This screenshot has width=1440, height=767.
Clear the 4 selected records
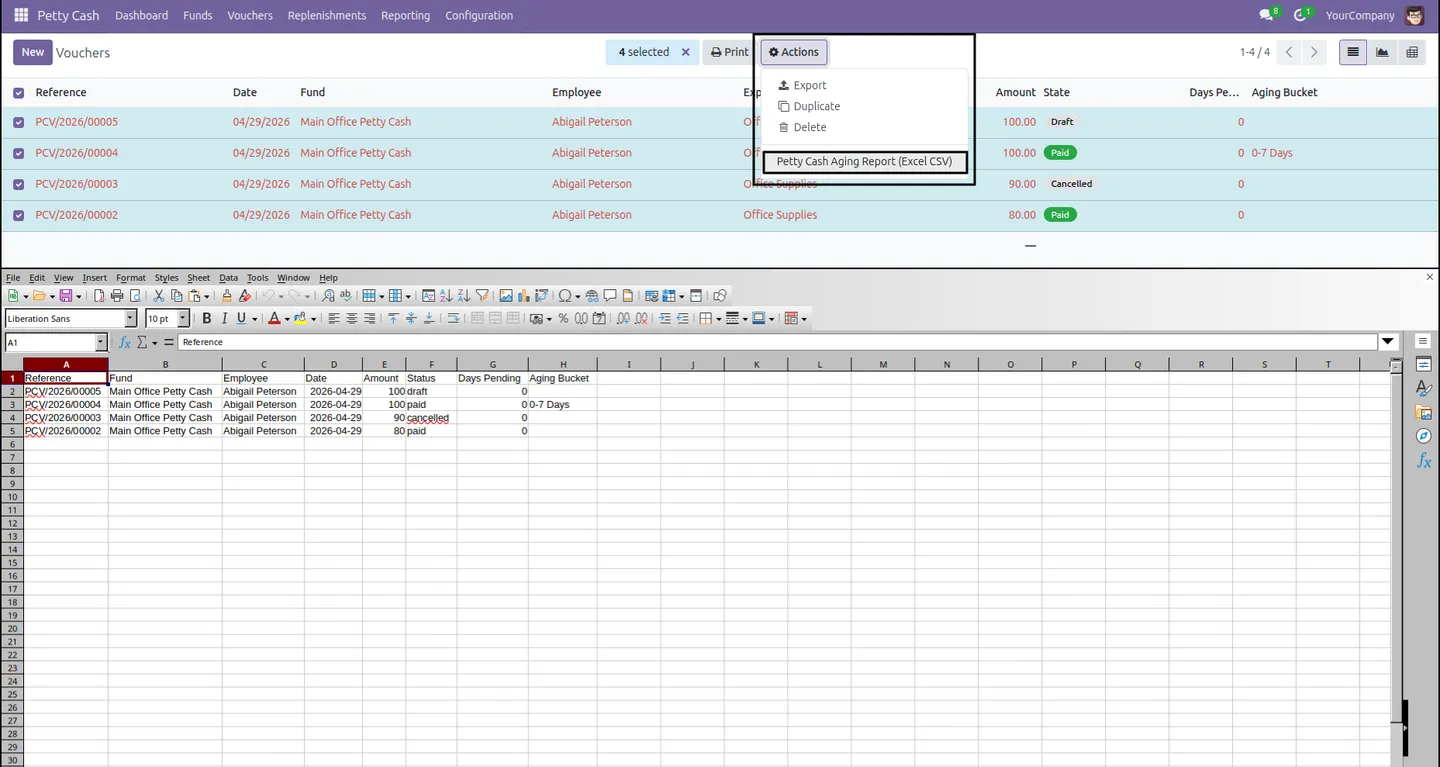pos(686,52)
